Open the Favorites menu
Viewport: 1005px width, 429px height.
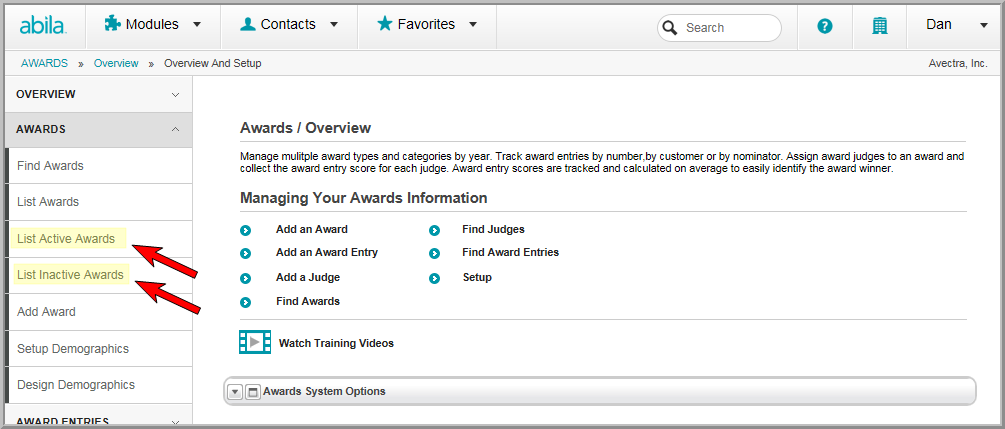(x=427, y=25)
